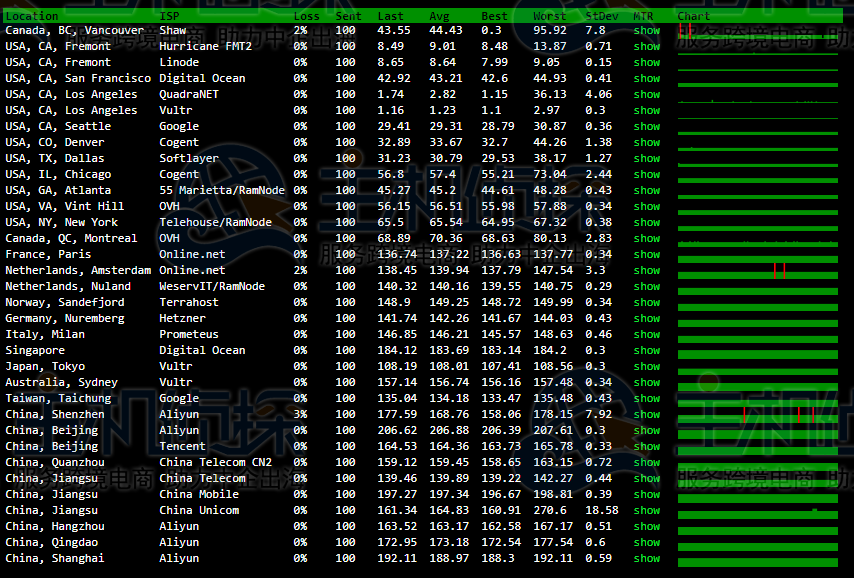Show MTR for France, Paris Online.net
854x578 pixels.
click(x=646, y=255)
